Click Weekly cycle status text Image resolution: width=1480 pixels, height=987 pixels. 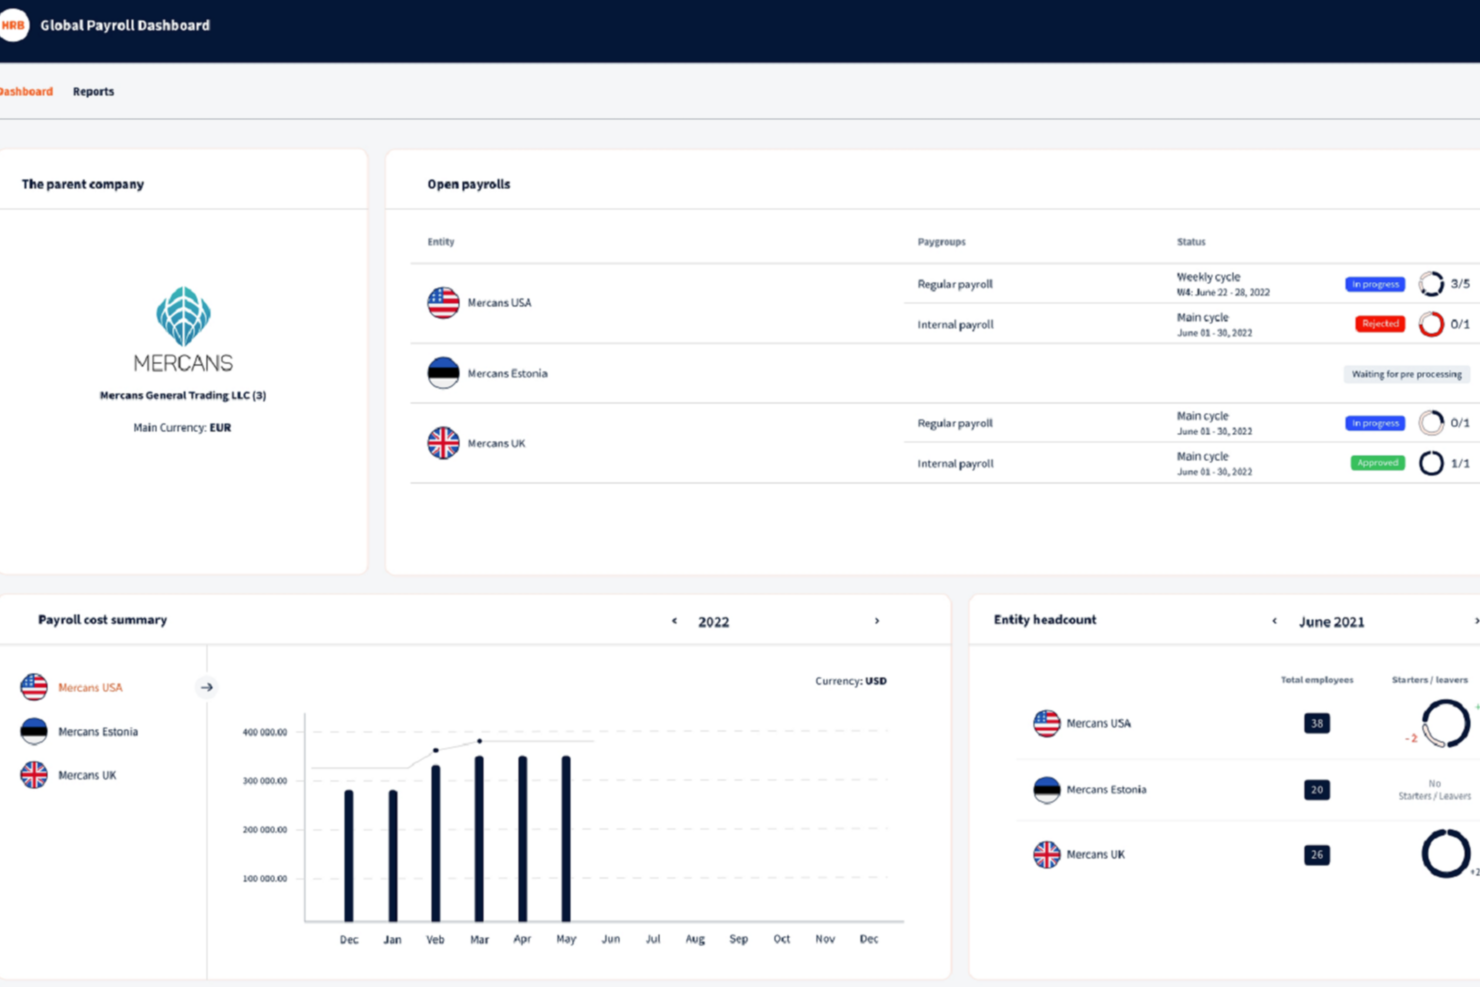(x=1208, y=277)
